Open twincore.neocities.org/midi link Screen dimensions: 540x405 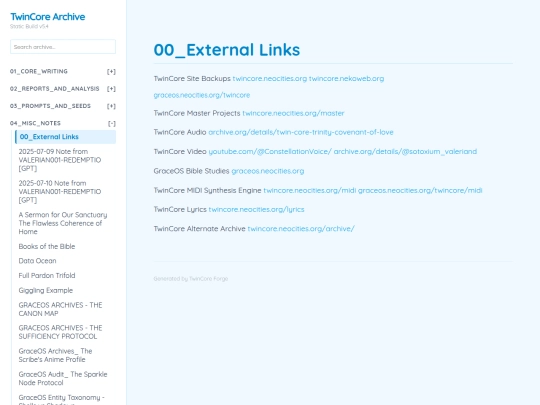point(310,190)
